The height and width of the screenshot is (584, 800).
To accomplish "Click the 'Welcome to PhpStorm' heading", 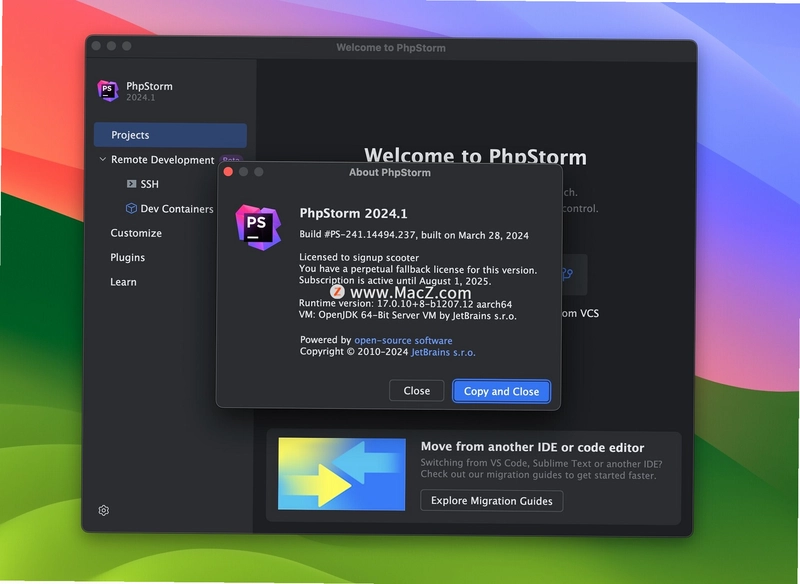I will tap(475, 156).
